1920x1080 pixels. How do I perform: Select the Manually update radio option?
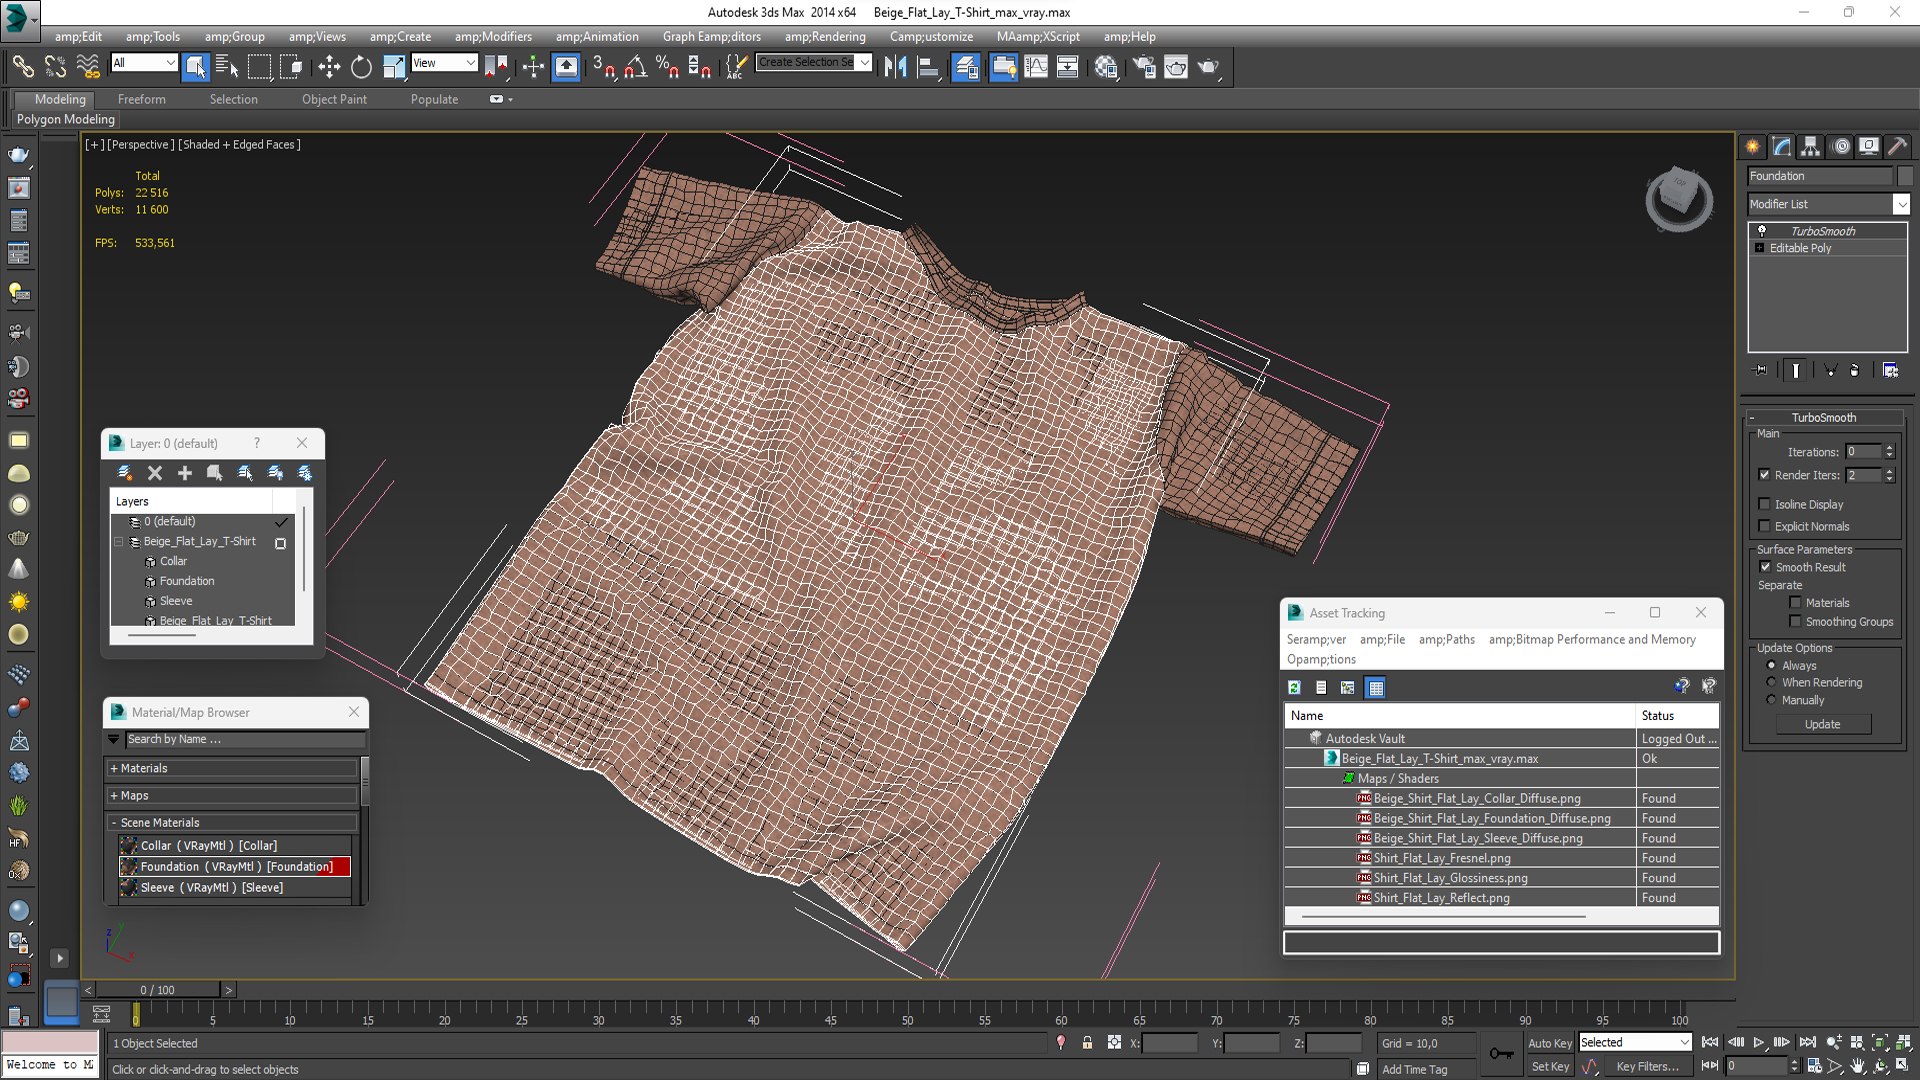[1771, 700]
